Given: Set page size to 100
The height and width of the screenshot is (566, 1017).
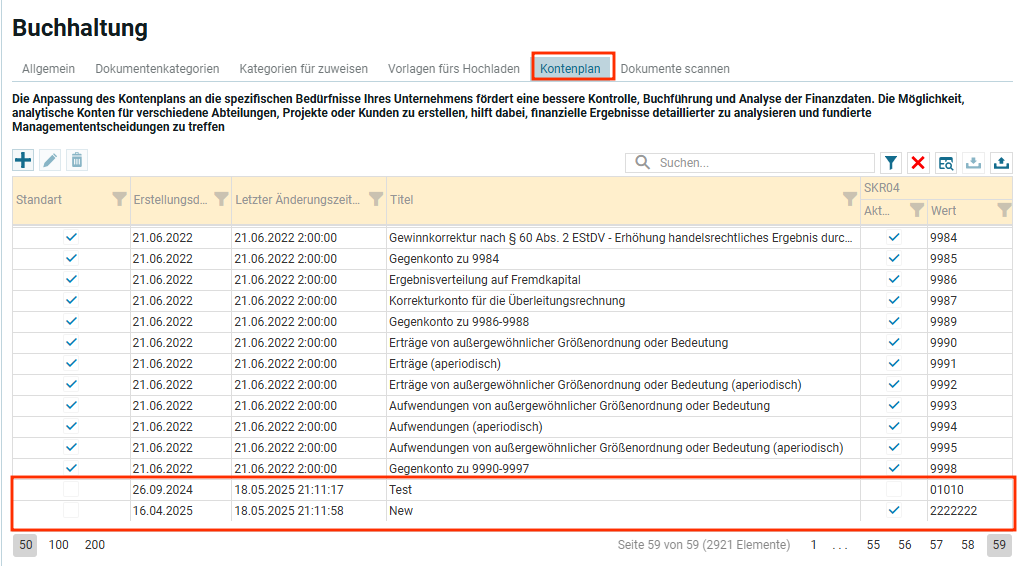Looking at the screenshot, I should point(59,545).
